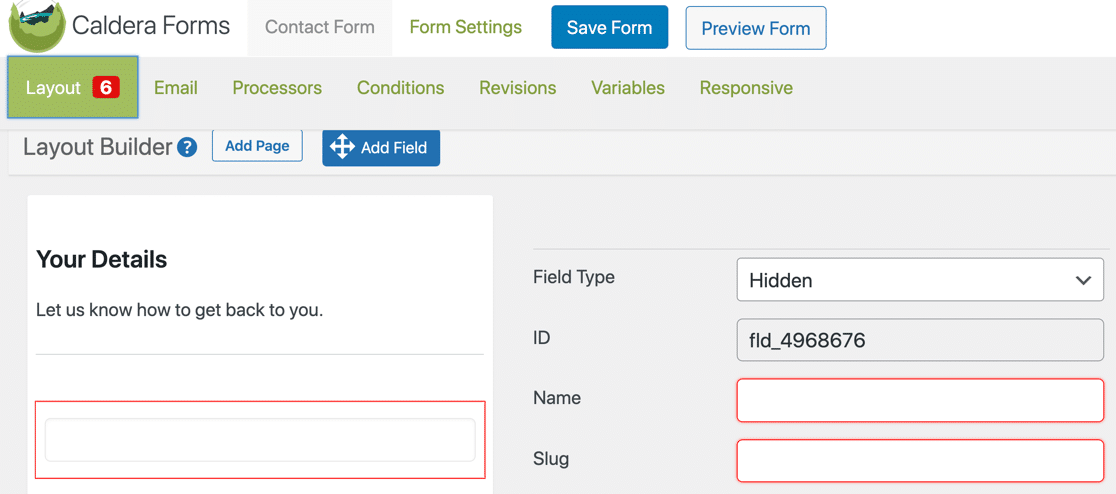
Task: Select the Layout tab
Action: (x=54, y=88)
